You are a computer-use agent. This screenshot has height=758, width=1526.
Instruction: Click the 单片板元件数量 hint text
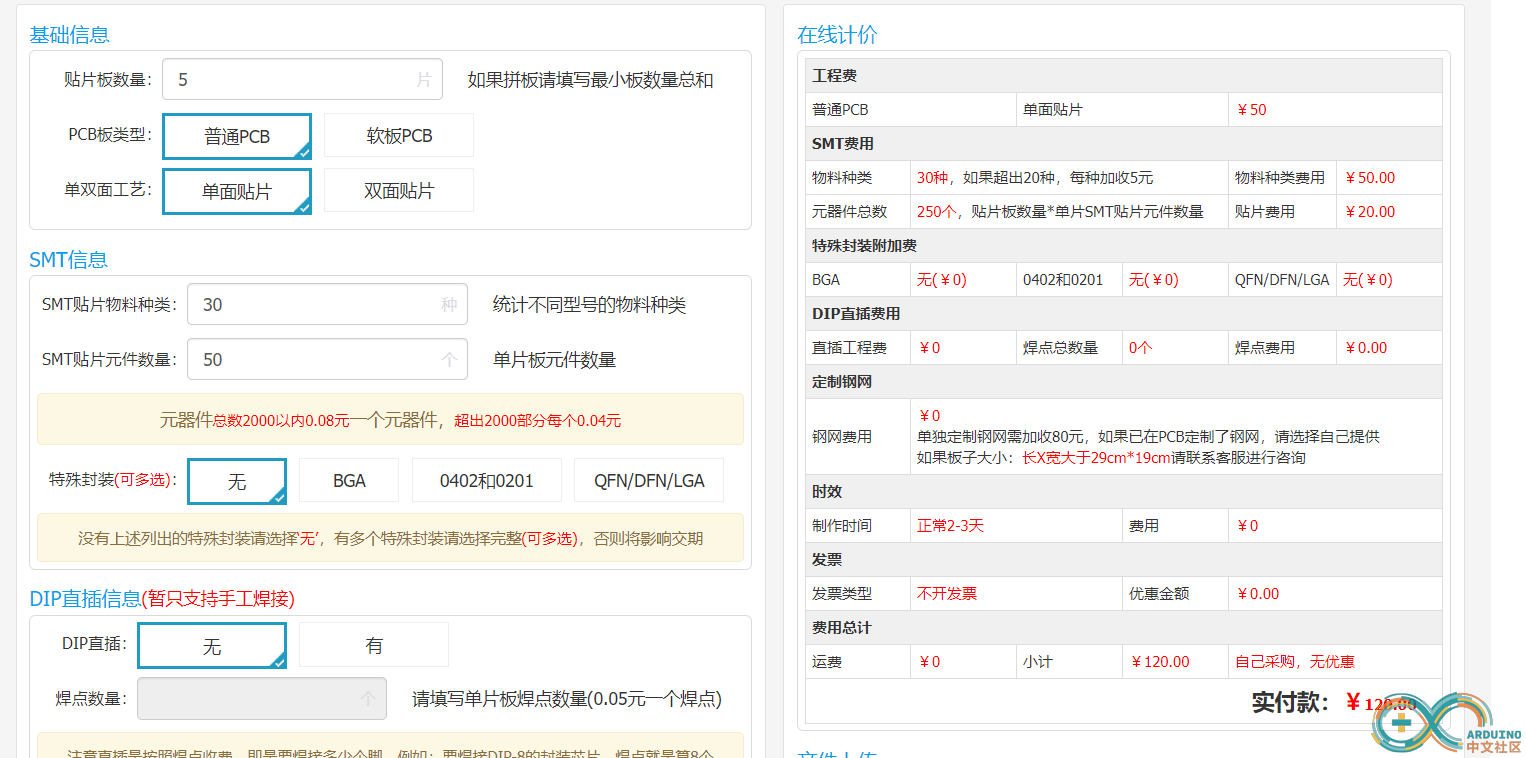point(554,360)
